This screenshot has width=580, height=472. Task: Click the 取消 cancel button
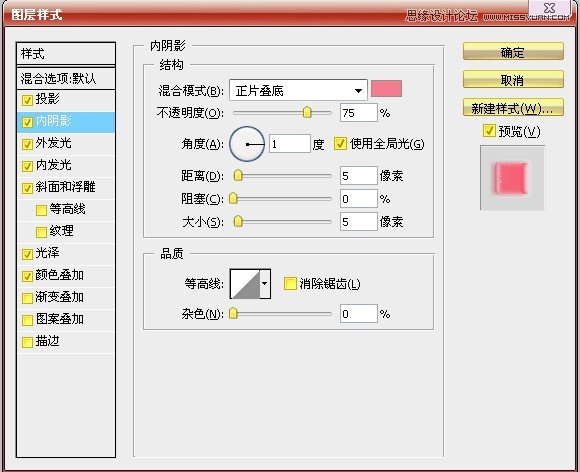pos(513,80)
